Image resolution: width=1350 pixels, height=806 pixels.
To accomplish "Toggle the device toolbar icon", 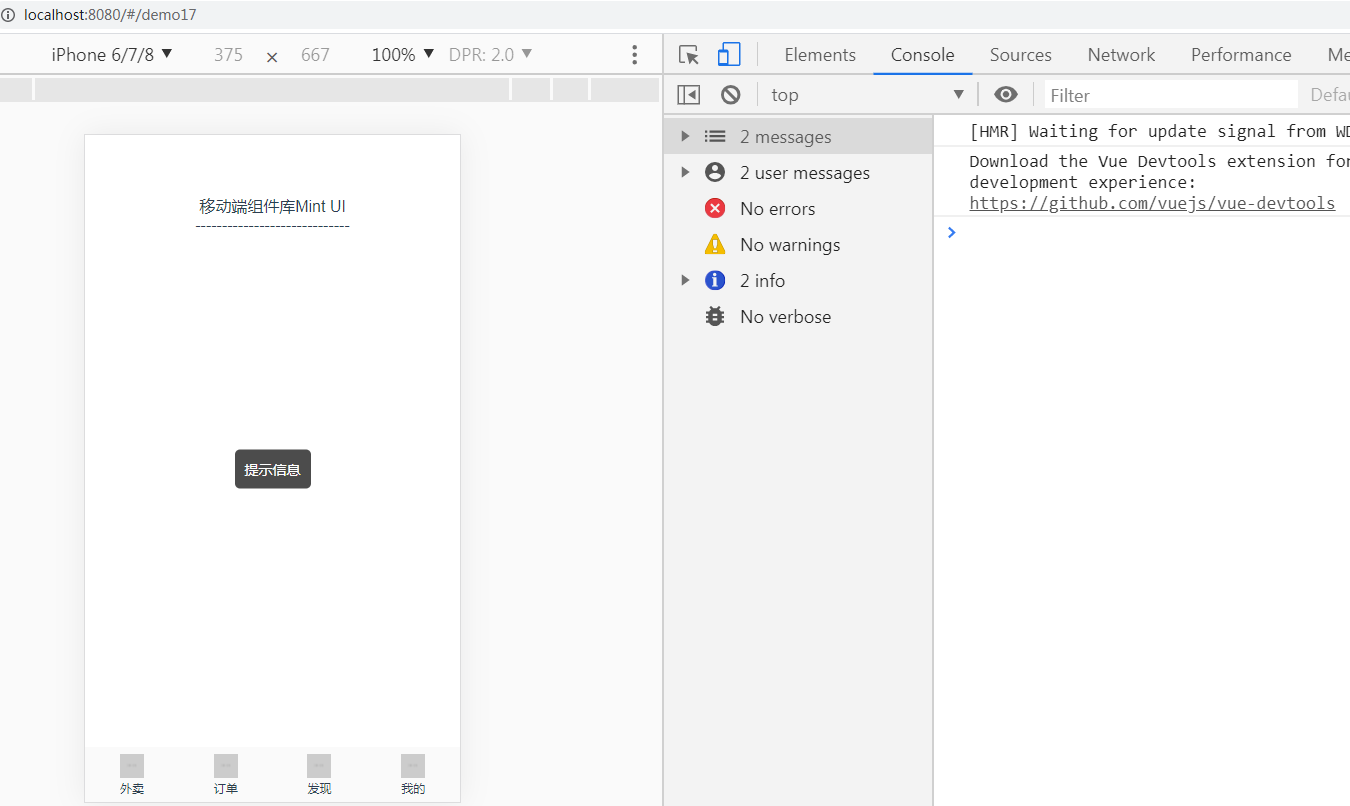I will [x=729, y=55].
